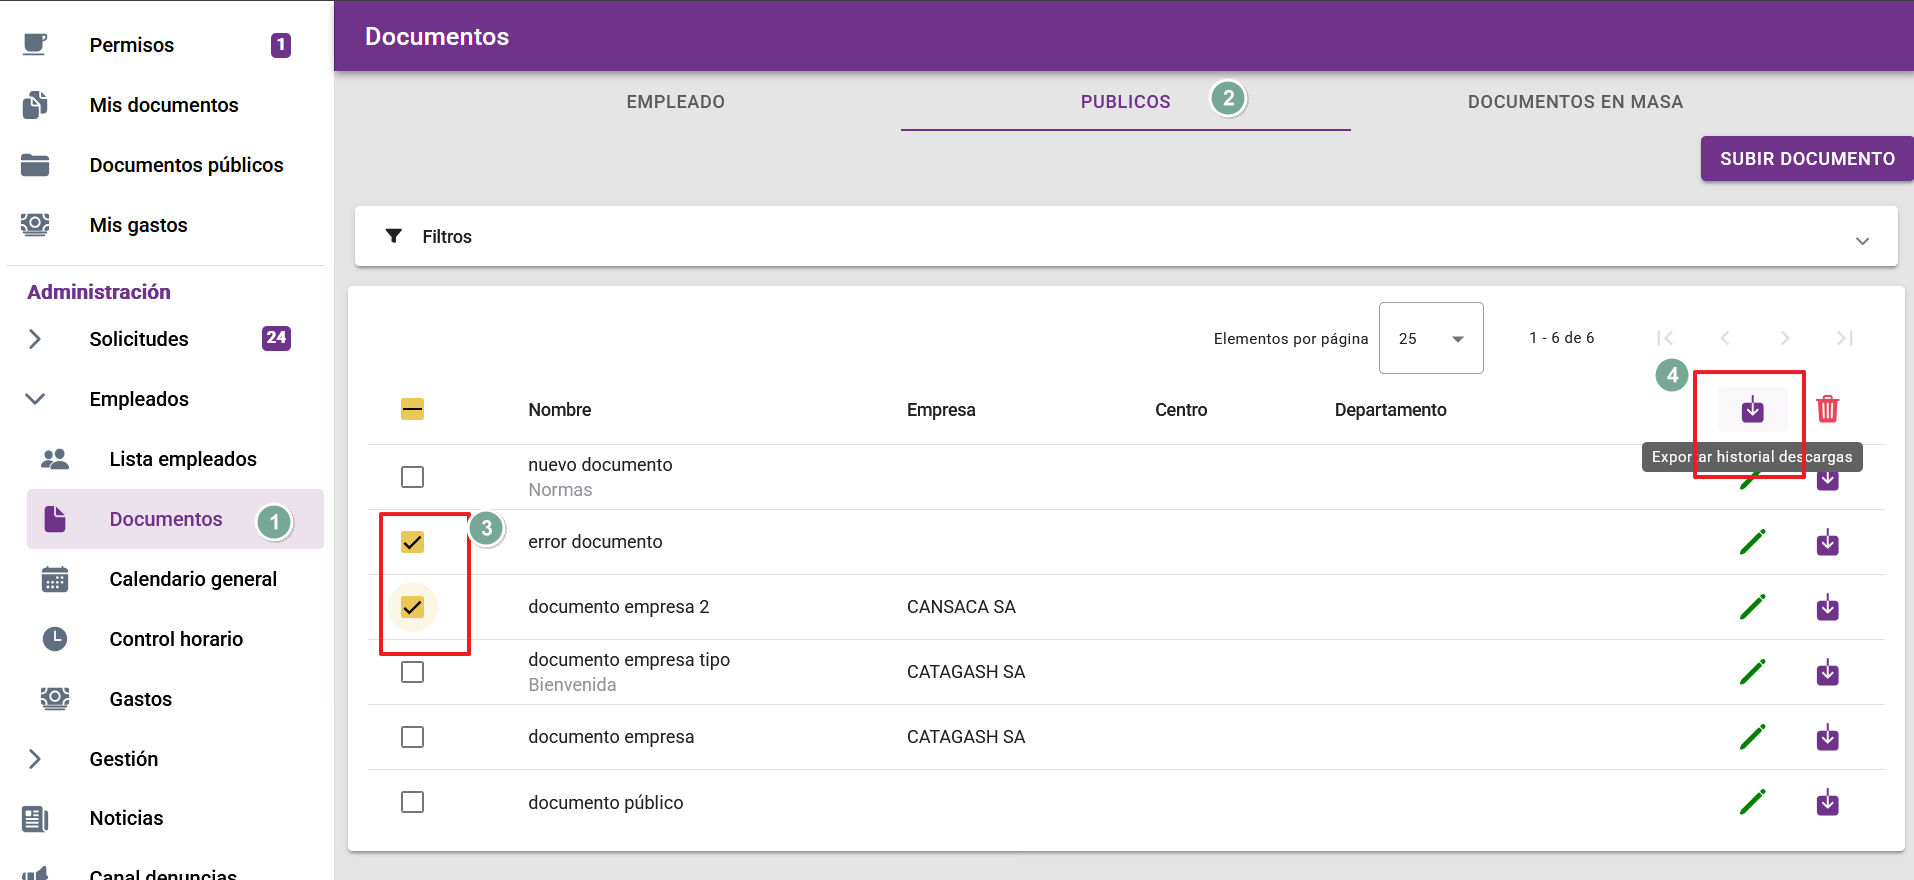Check the 'nuevo documento' checkbox
The image size is (1914, 880).
[412, 477]
